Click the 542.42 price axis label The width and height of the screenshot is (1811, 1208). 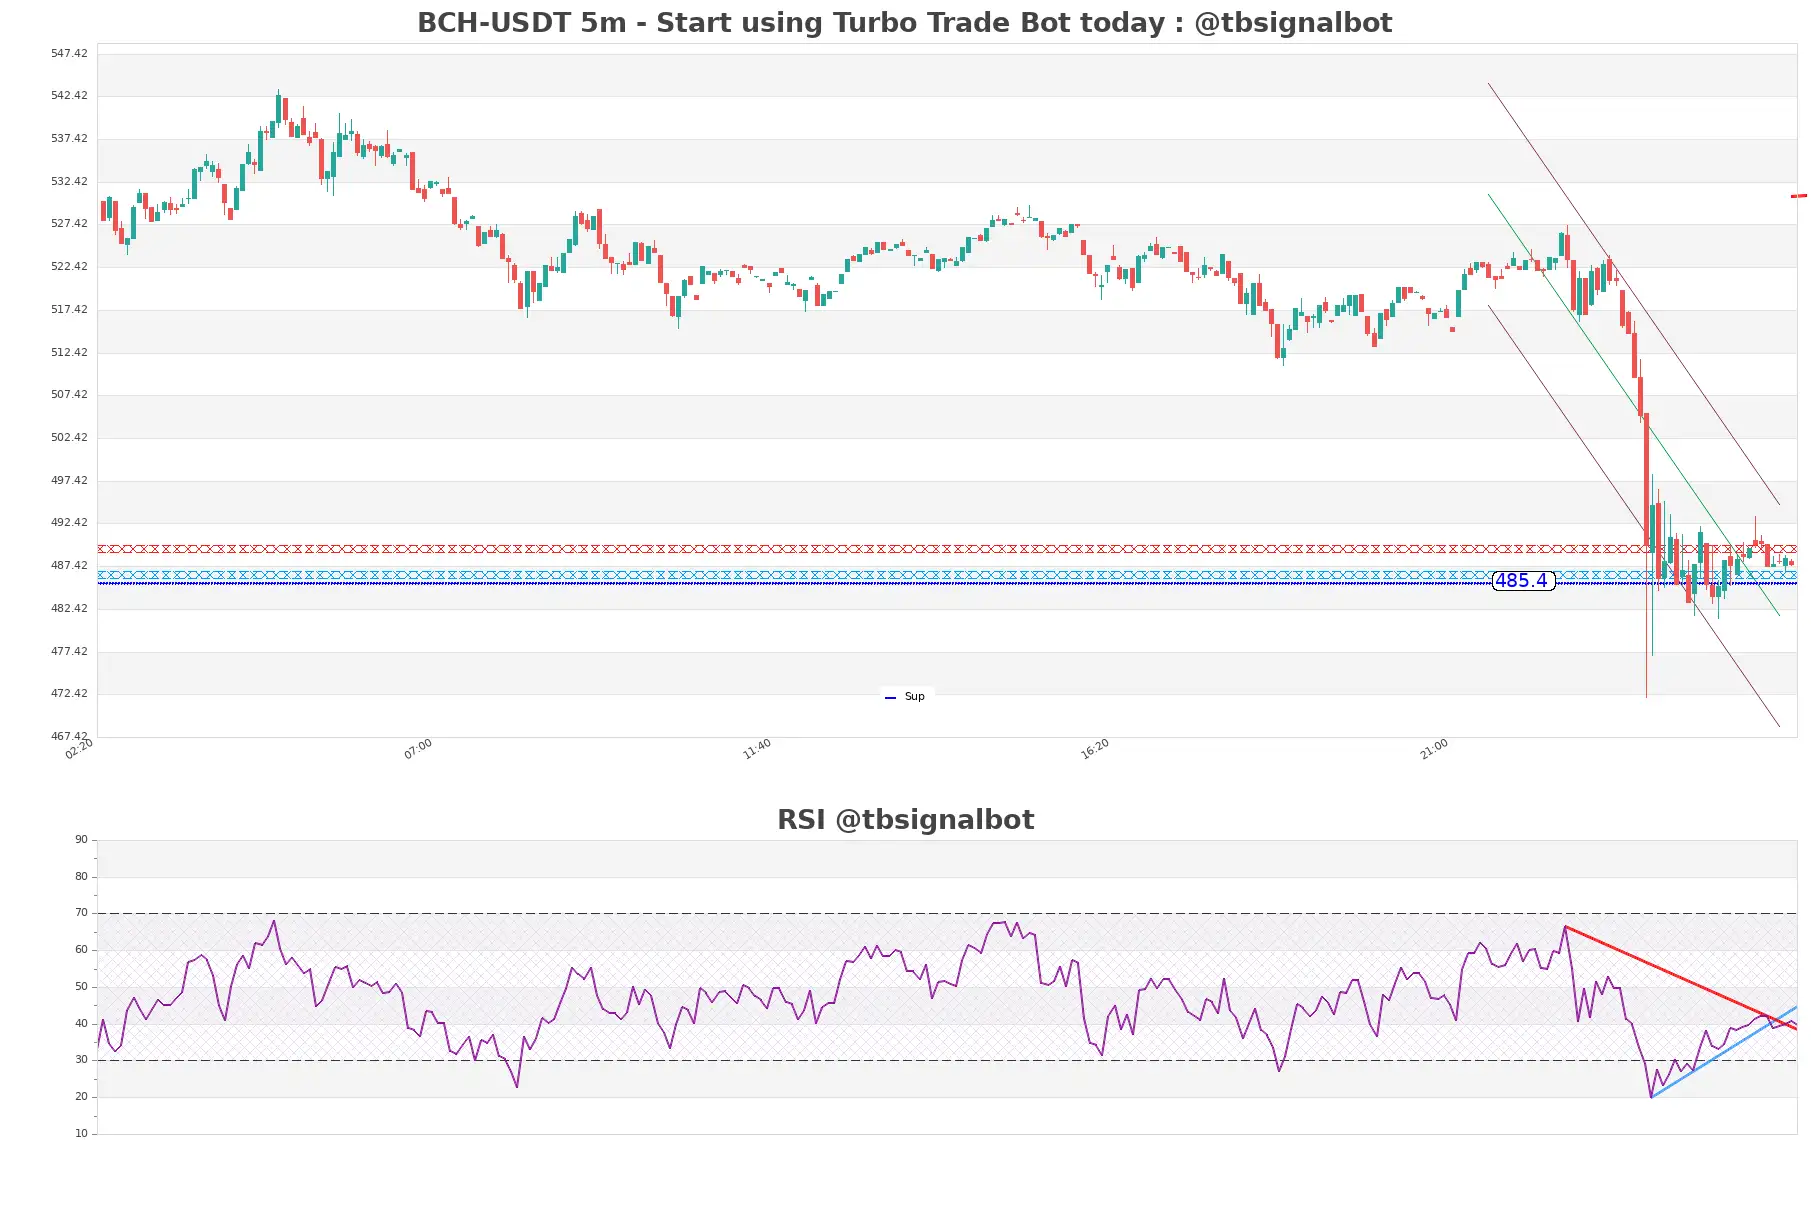69,96
